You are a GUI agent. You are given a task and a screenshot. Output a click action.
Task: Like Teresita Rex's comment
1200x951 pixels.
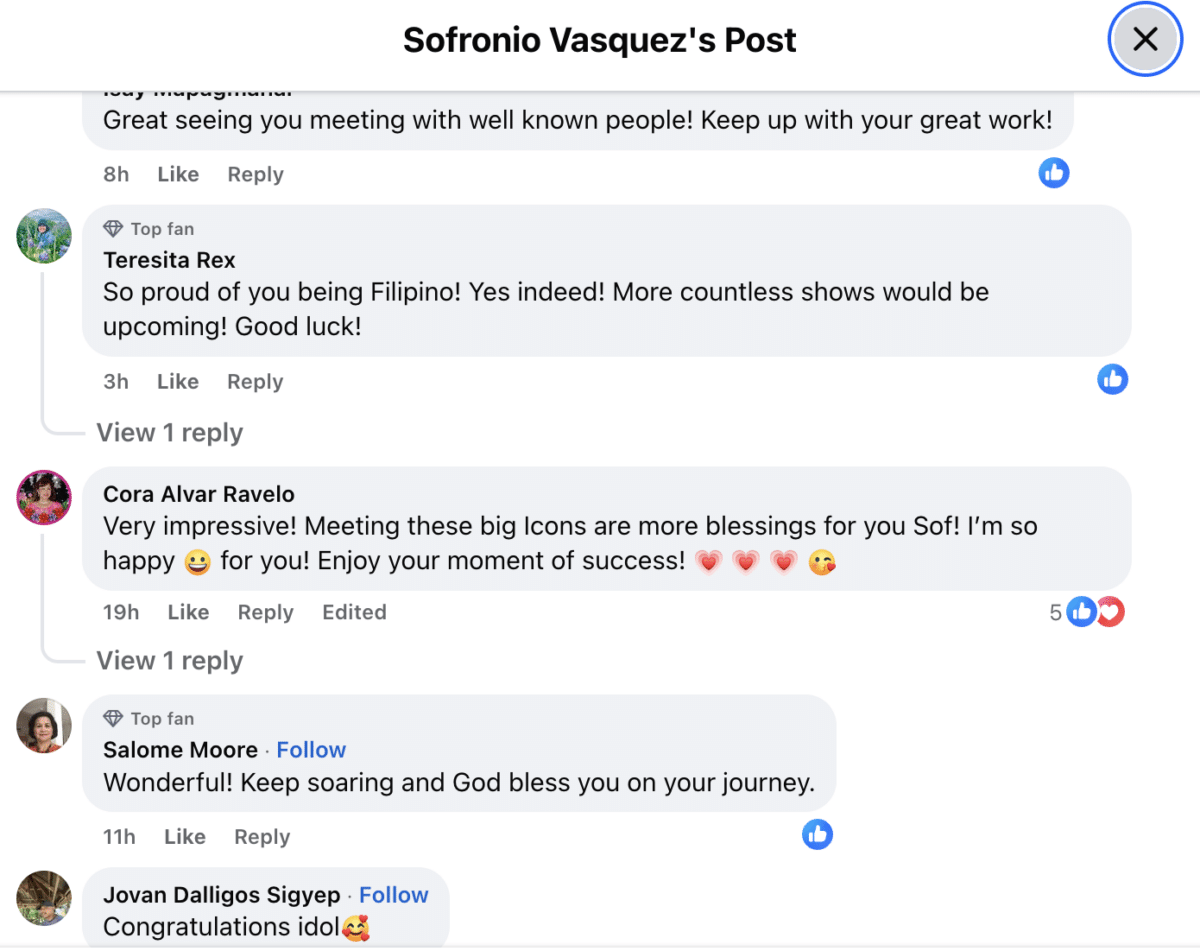coord(178,382)
